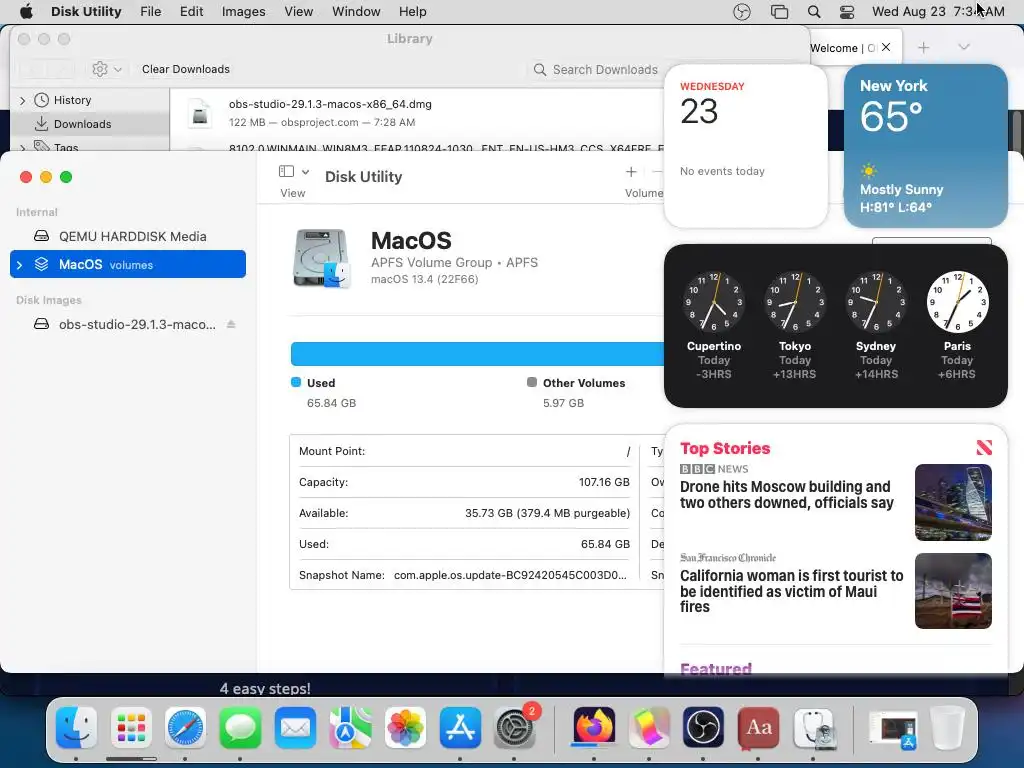Select the Mount Point row
Viewport: 1024px width, 768px height.
coord(464,451)
